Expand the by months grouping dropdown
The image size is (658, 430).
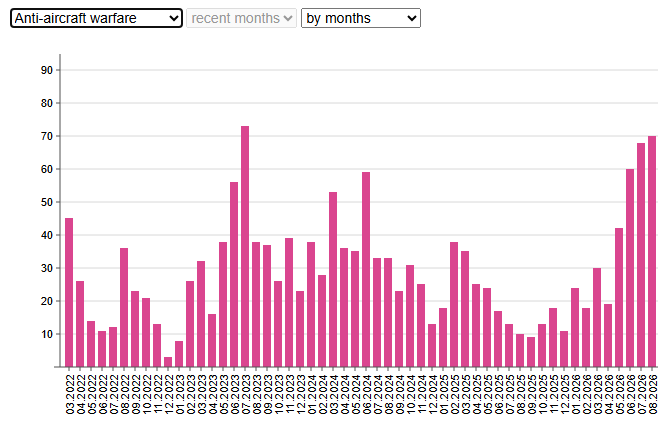[x=361, y=18]
